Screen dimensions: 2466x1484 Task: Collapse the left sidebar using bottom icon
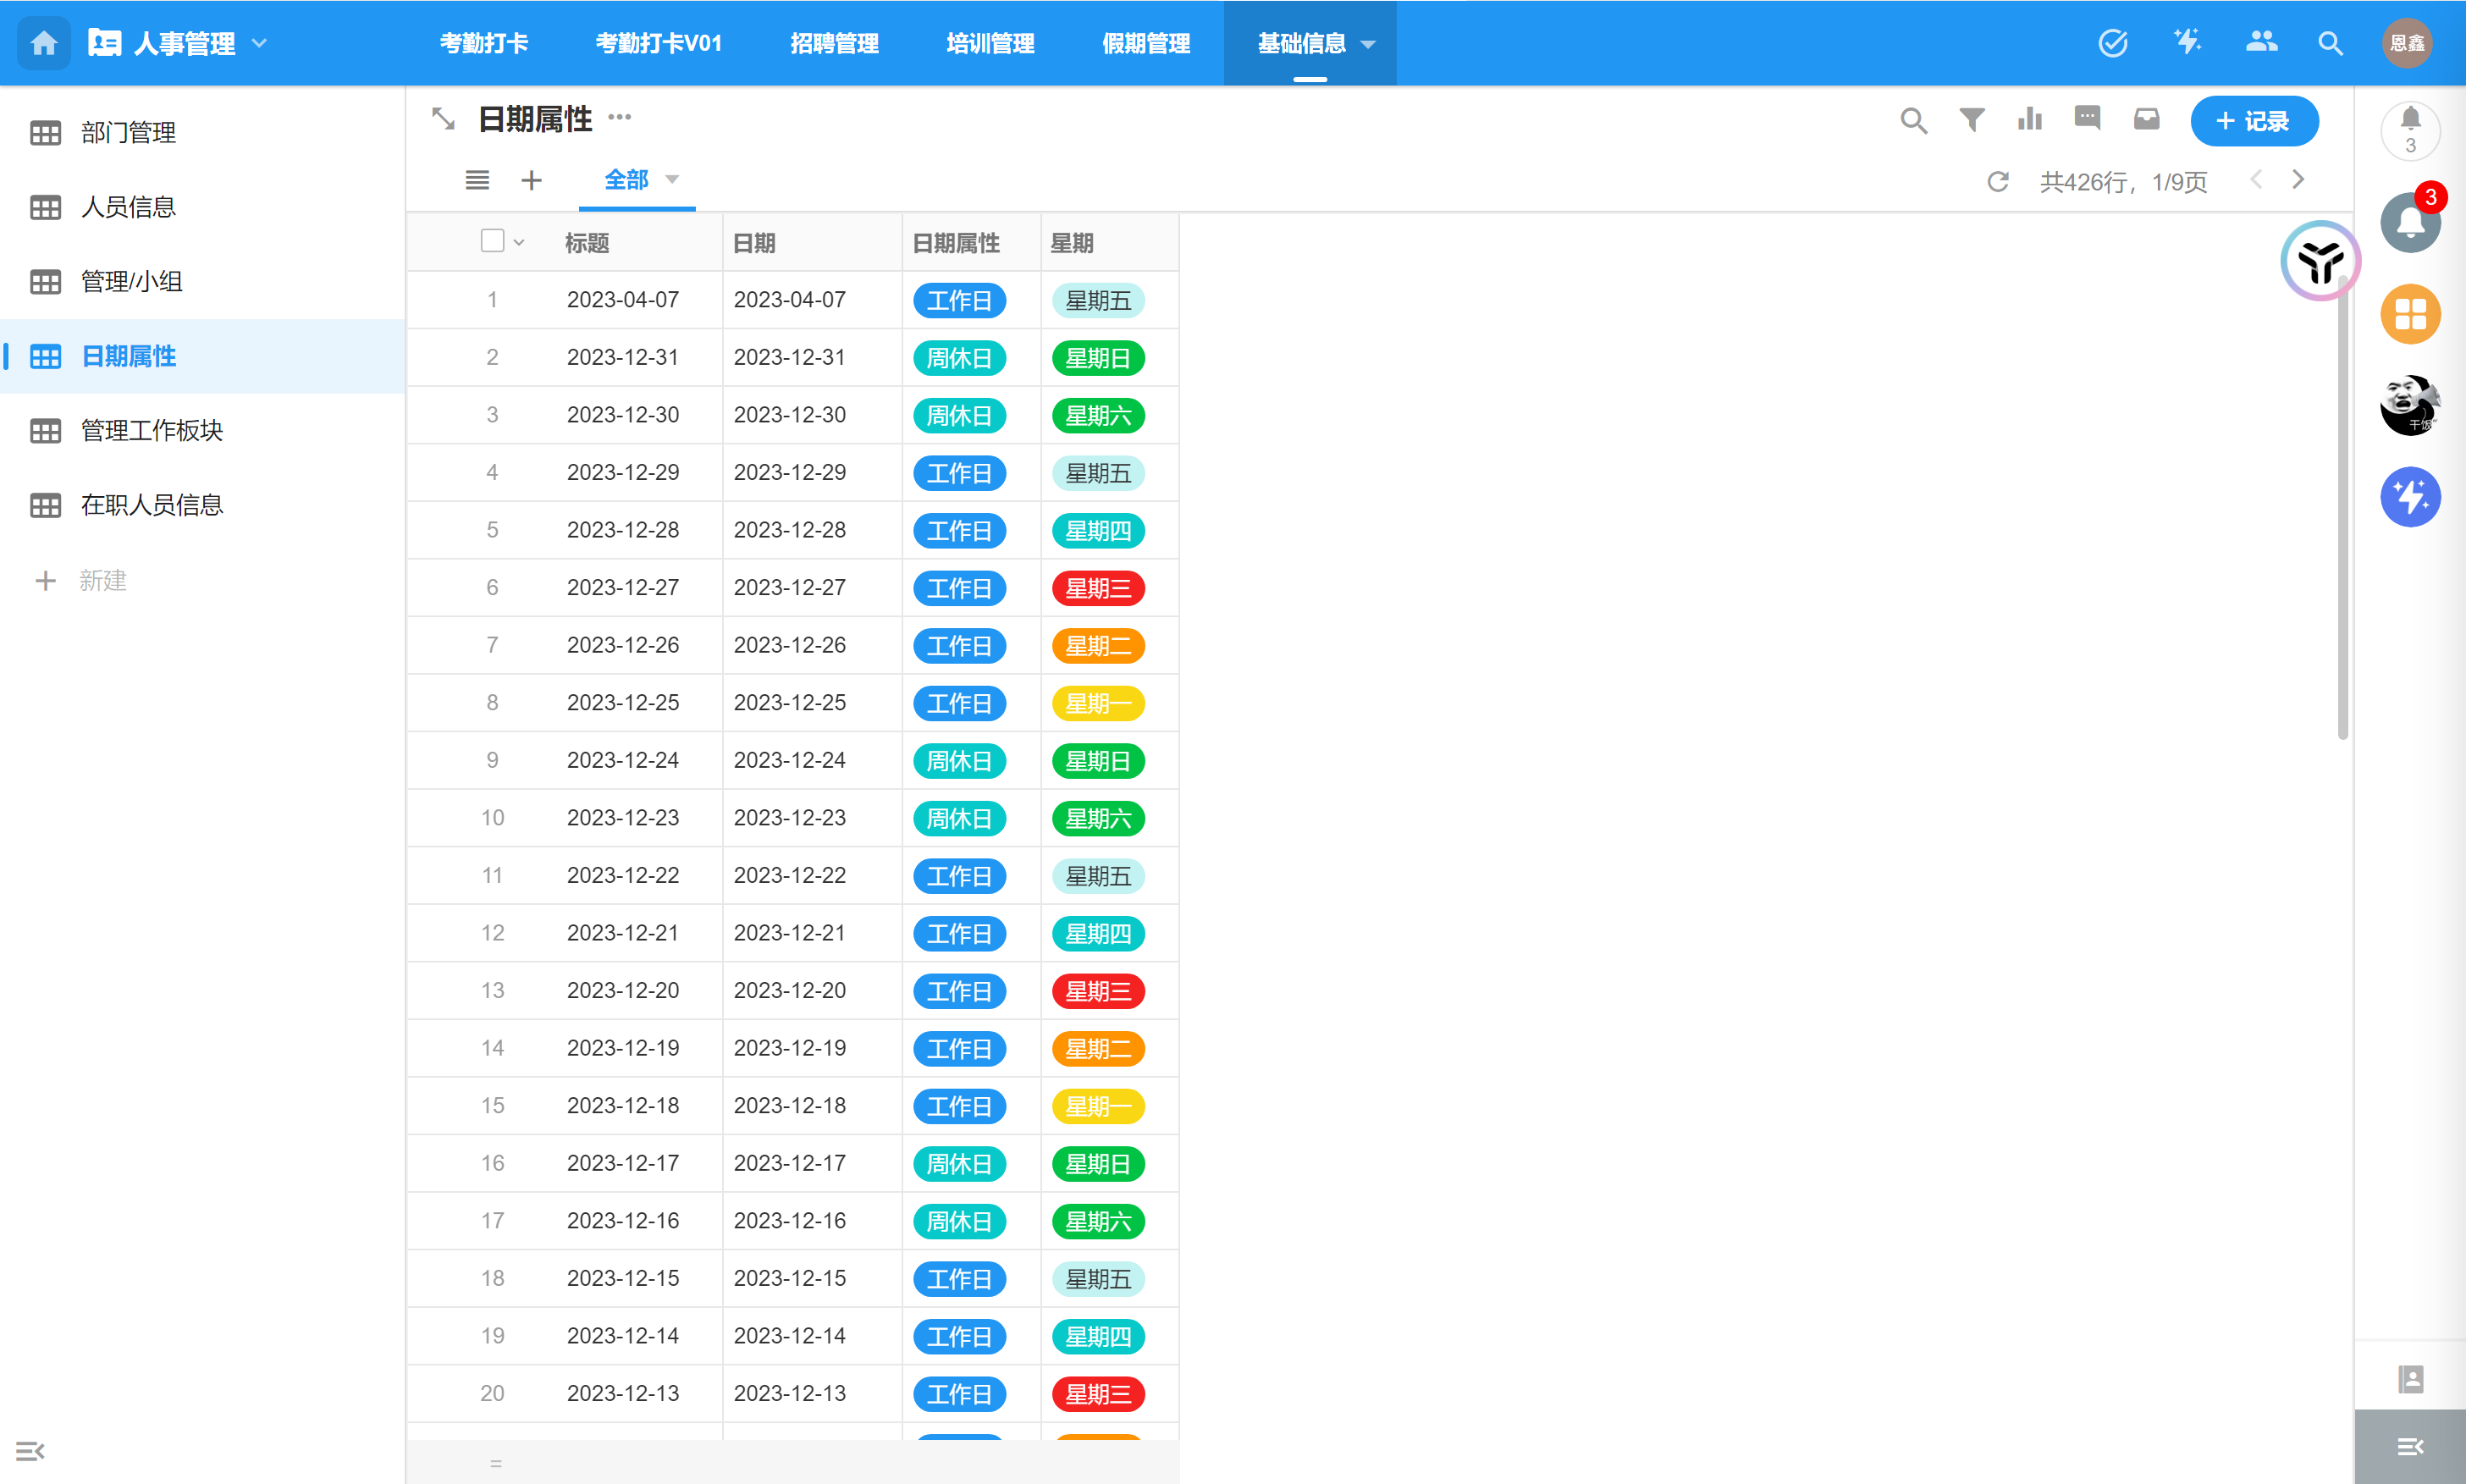point(30,1451)
